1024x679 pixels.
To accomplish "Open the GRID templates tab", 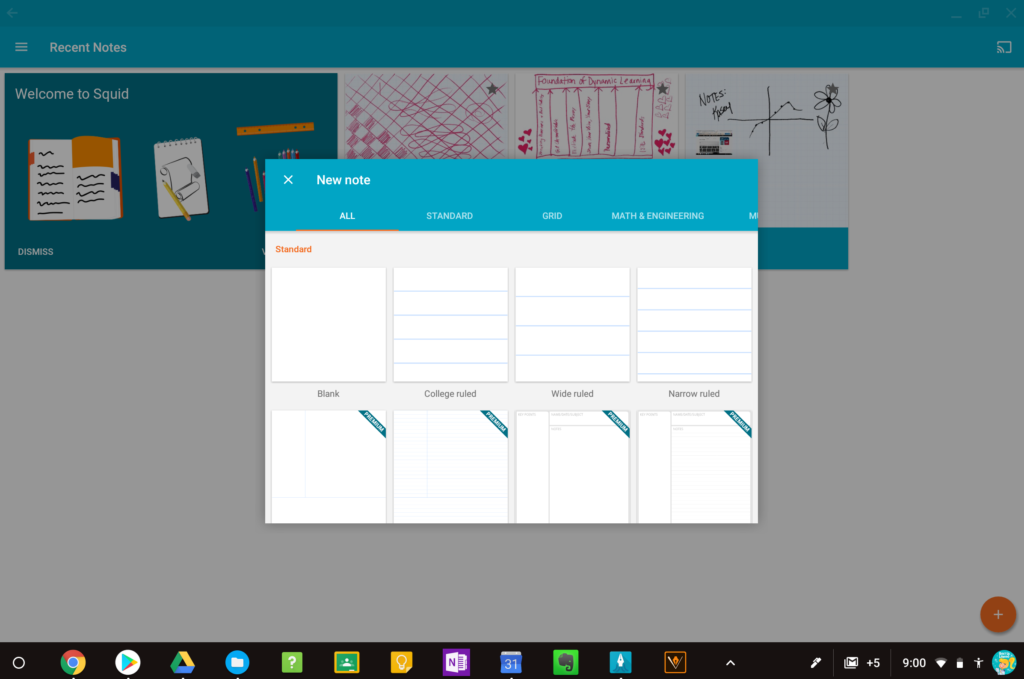I will click(x=552, y=215).
